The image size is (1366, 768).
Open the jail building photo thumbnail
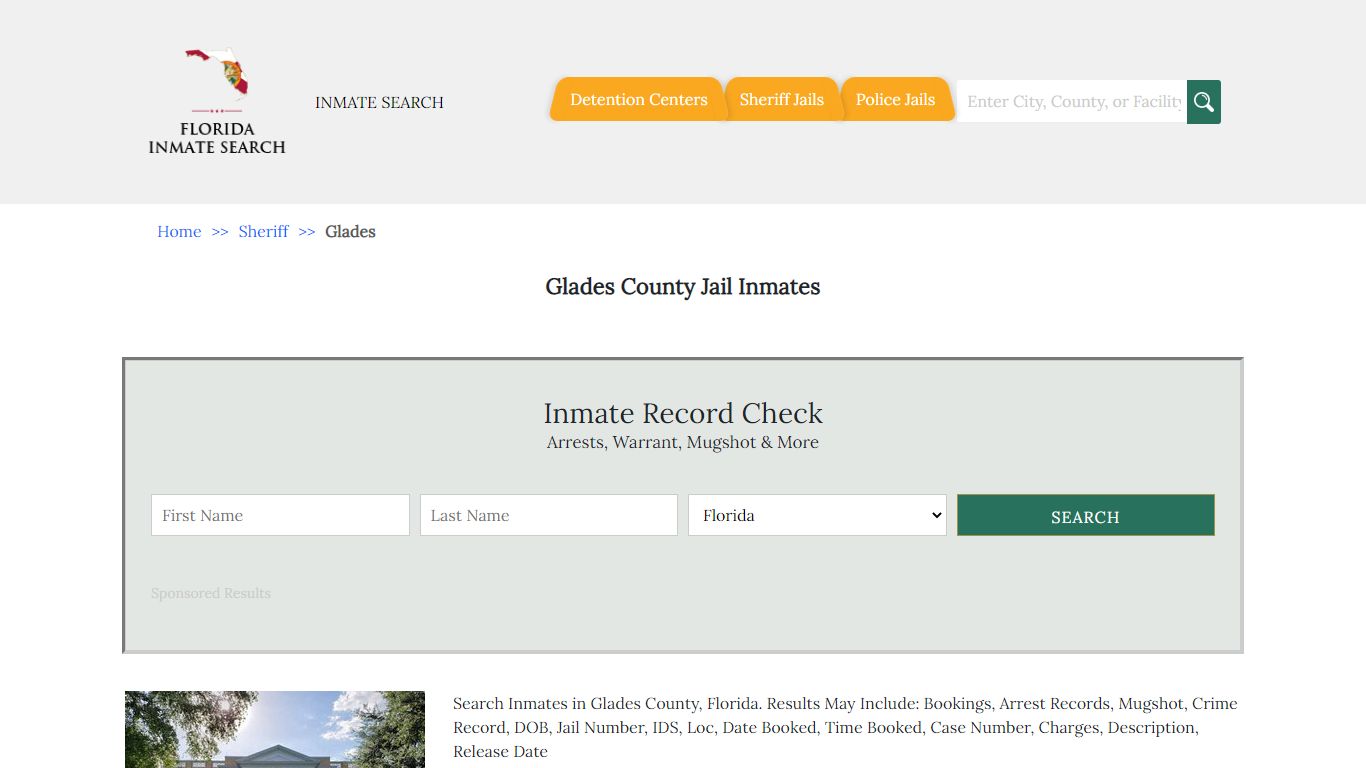(275, 729)
